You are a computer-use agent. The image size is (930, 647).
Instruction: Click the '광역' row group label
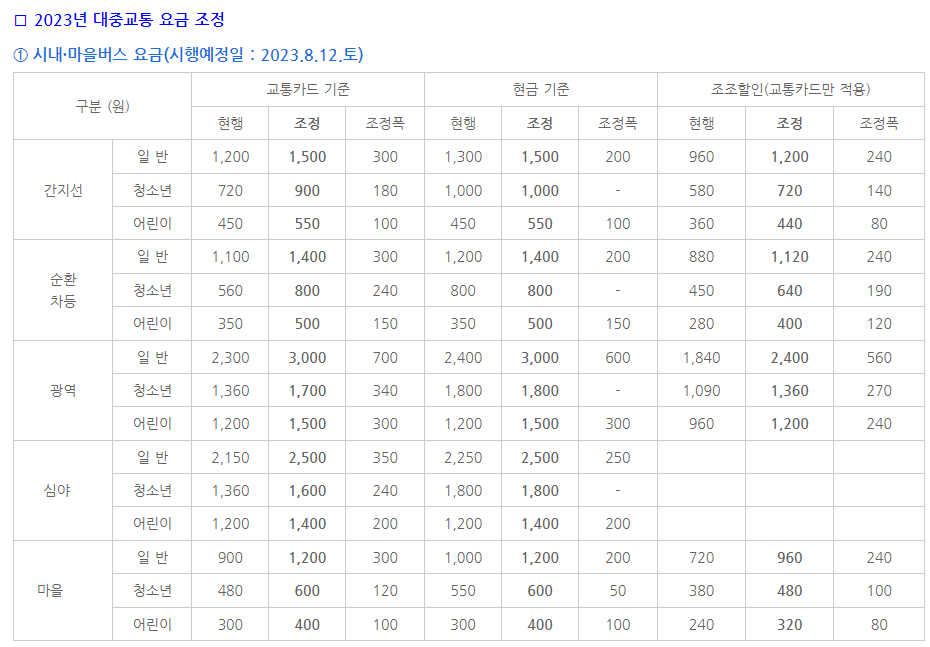(63, 390)
